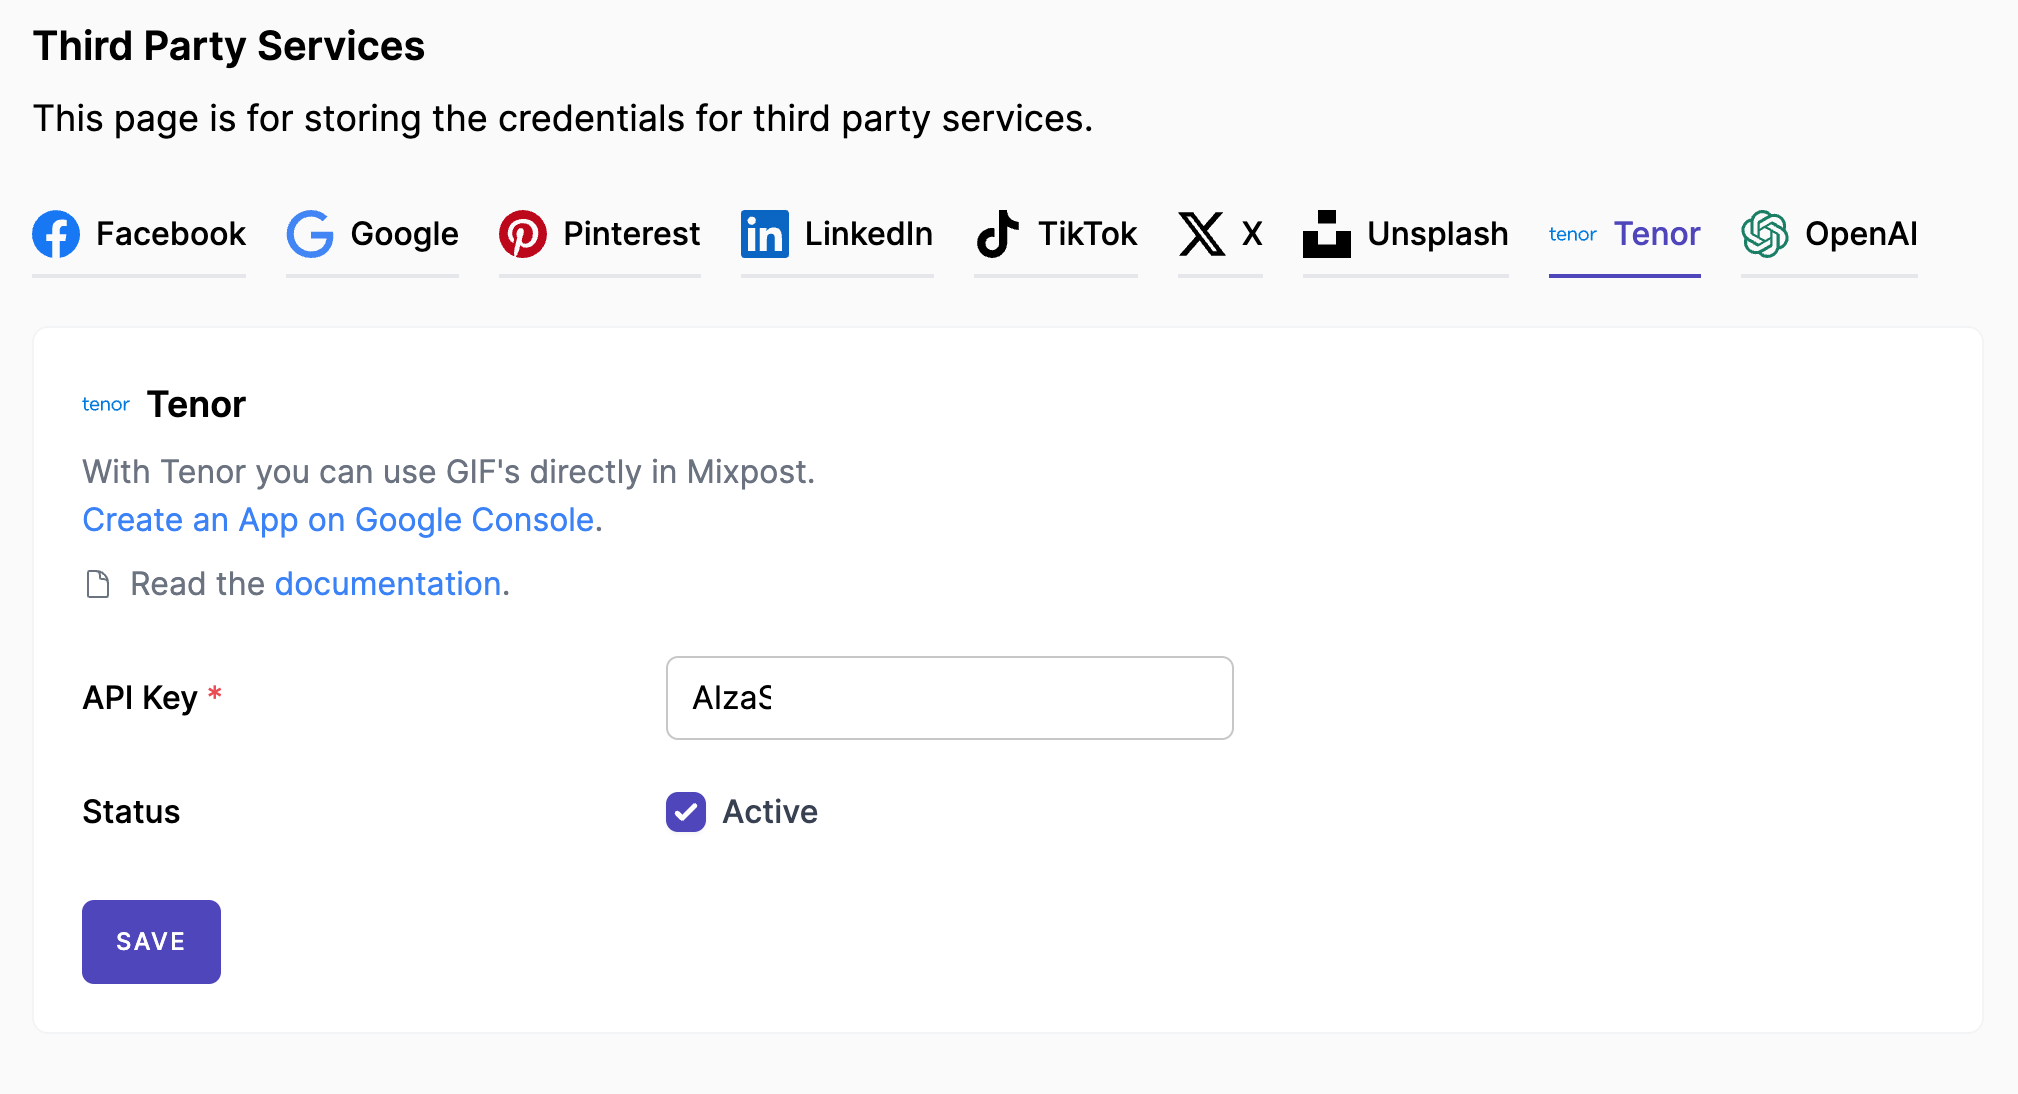This screenshot has width=2018, height=1094.
Task: Open the documentation link
Action: [x=388, y=584]
